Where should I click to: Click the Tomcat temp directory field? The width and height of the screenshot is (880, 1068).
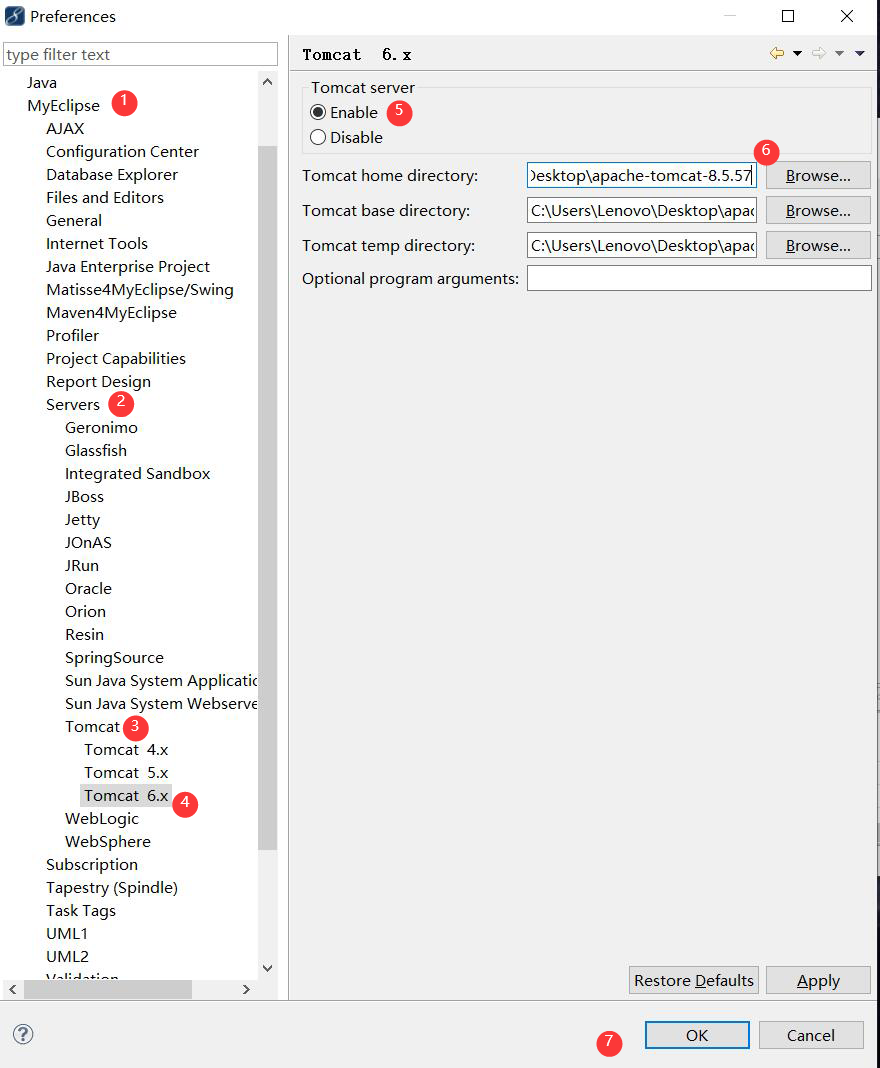642,245
